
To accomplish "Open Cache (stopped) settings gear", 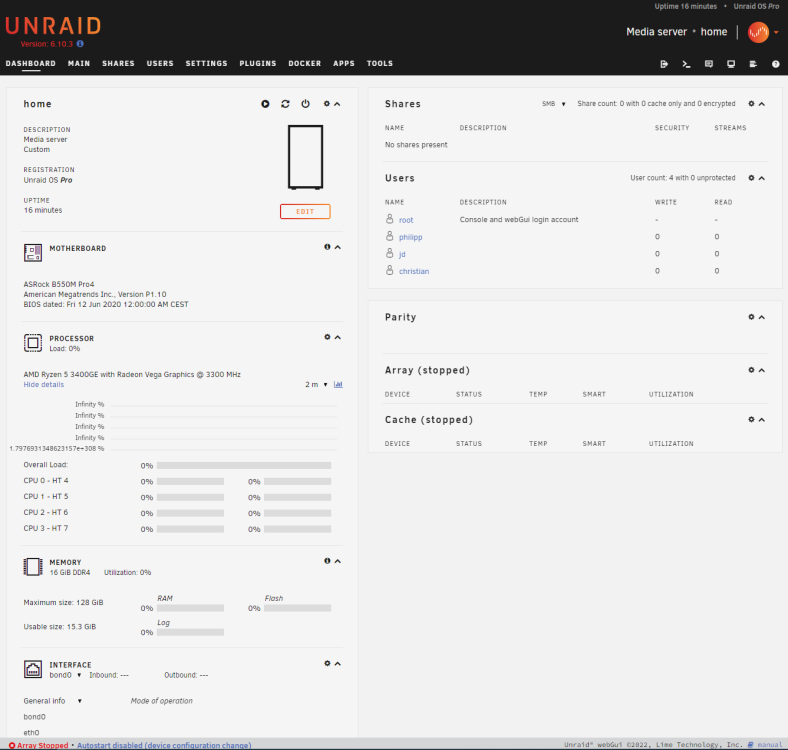I will 751,419.
